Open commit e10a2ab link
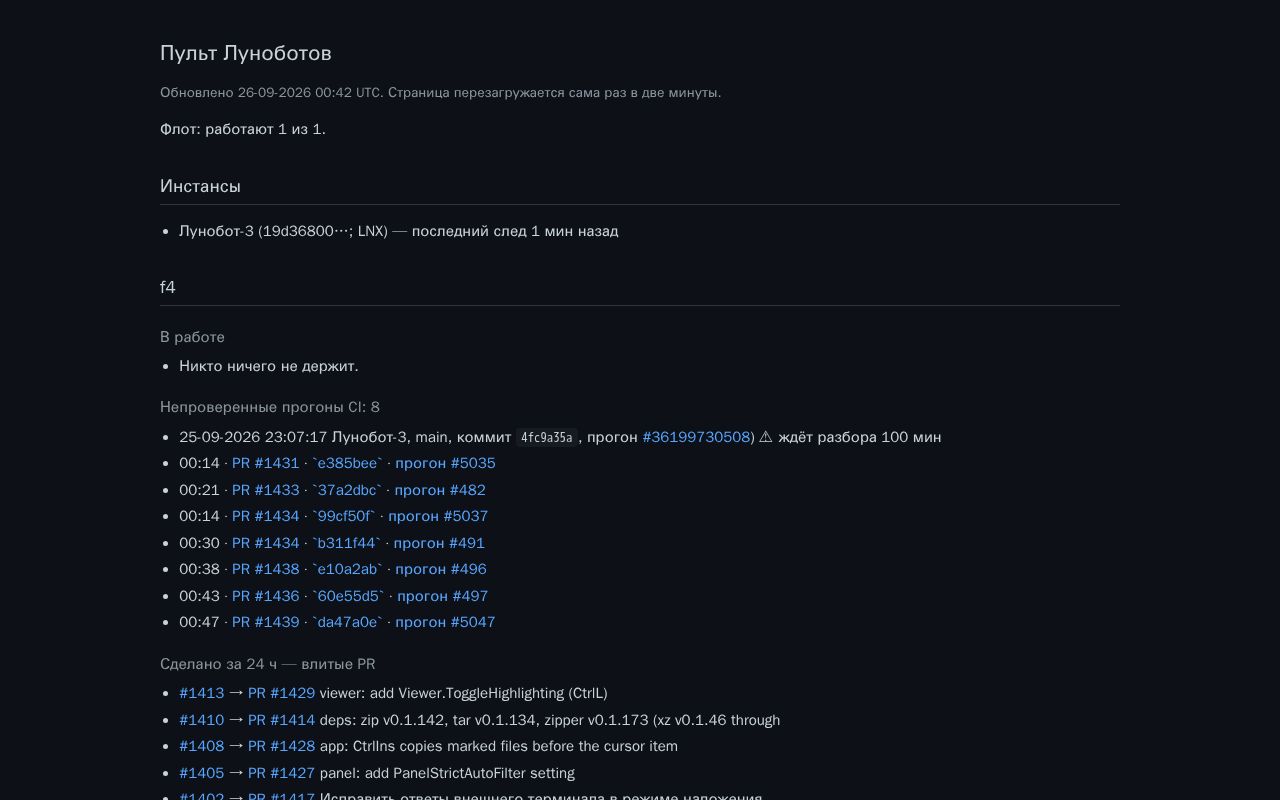 347,569
